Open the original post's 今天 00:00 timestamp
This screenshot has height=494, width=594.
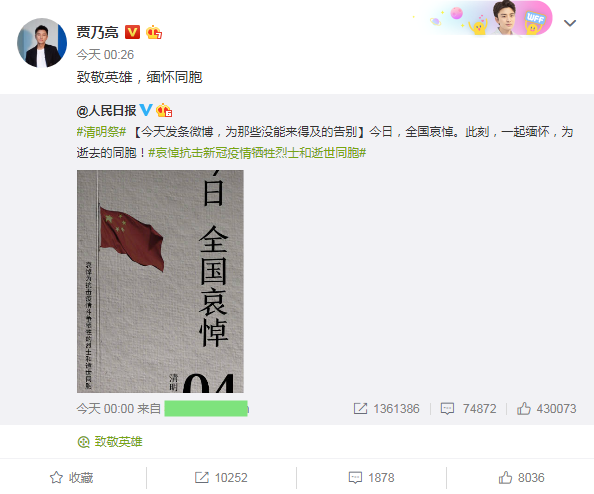[x=105, y=409]
